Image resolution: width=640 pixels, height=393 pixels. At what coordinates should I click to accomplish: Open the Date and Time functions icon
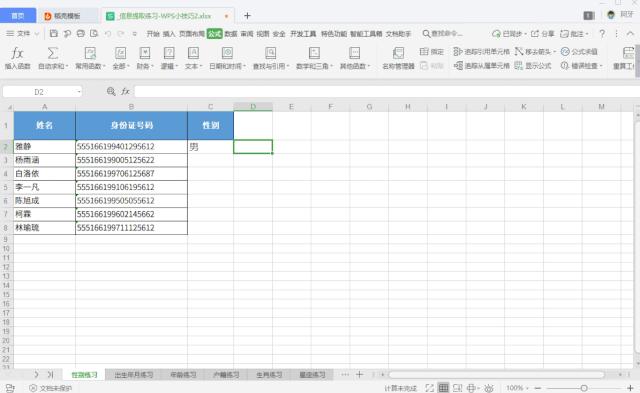pos(227,53)
